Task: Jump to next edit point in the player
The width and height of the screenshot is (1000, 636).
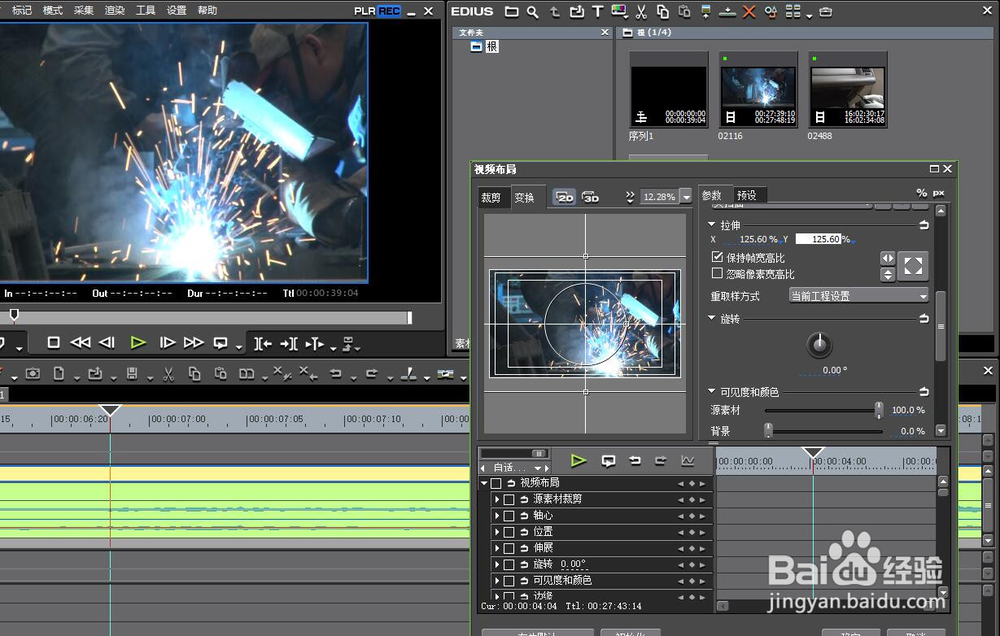Action: (x=288, y=344)
